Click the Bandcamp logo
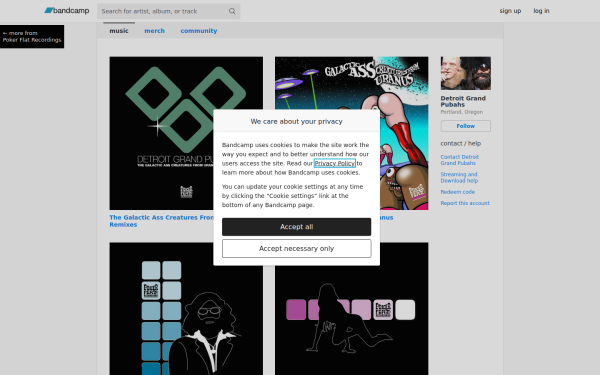 click(67, 11)
